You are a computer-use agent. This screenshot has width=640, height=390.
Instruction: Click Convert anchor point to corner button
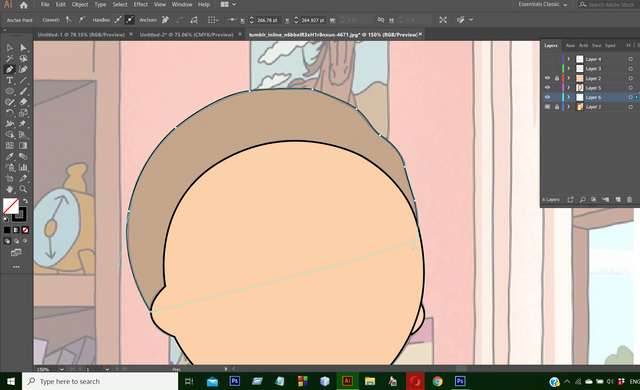point(69,20)
